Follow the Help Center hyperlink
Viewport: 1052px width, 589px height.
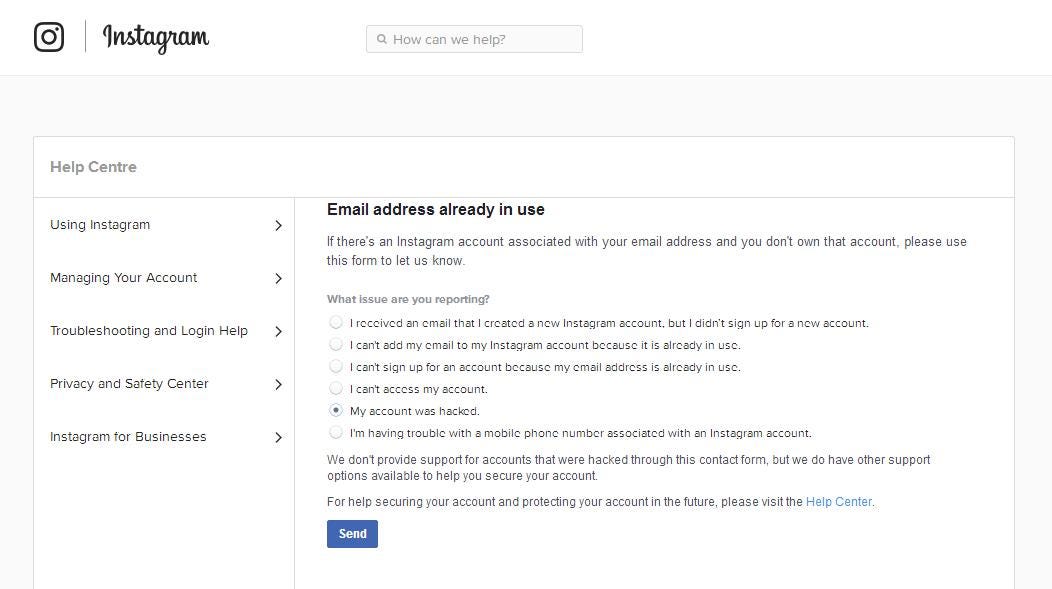point(838,502)
